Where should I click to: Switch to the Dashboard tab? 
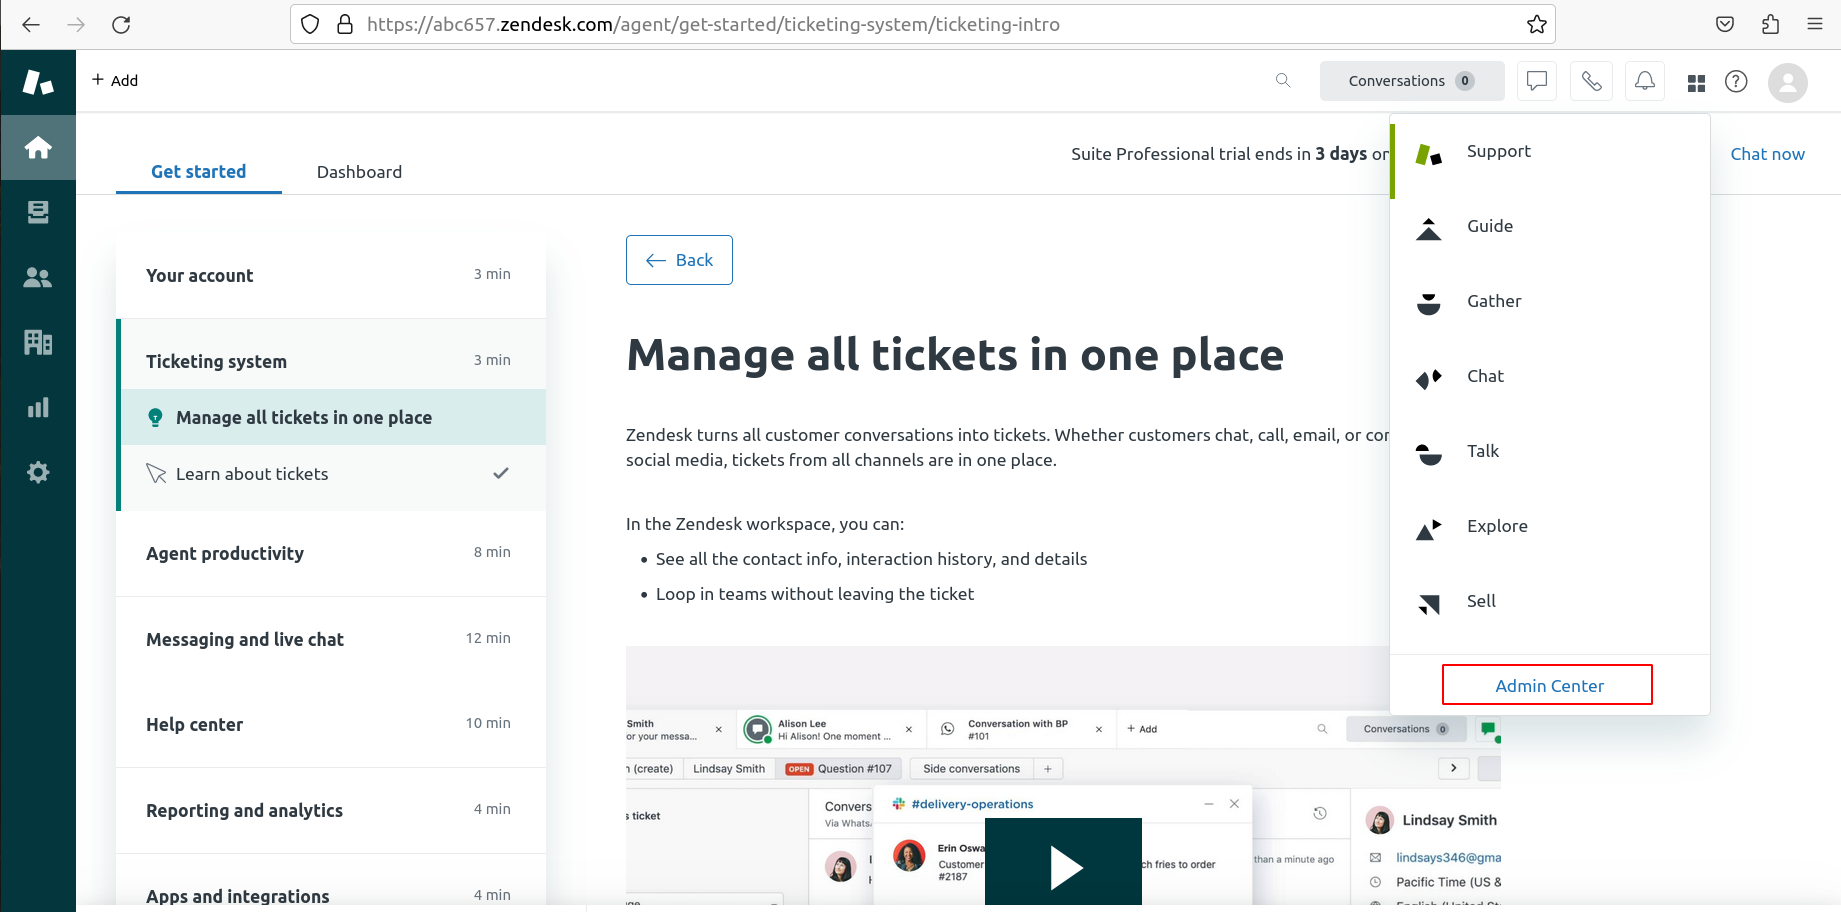tap(360, 172)
